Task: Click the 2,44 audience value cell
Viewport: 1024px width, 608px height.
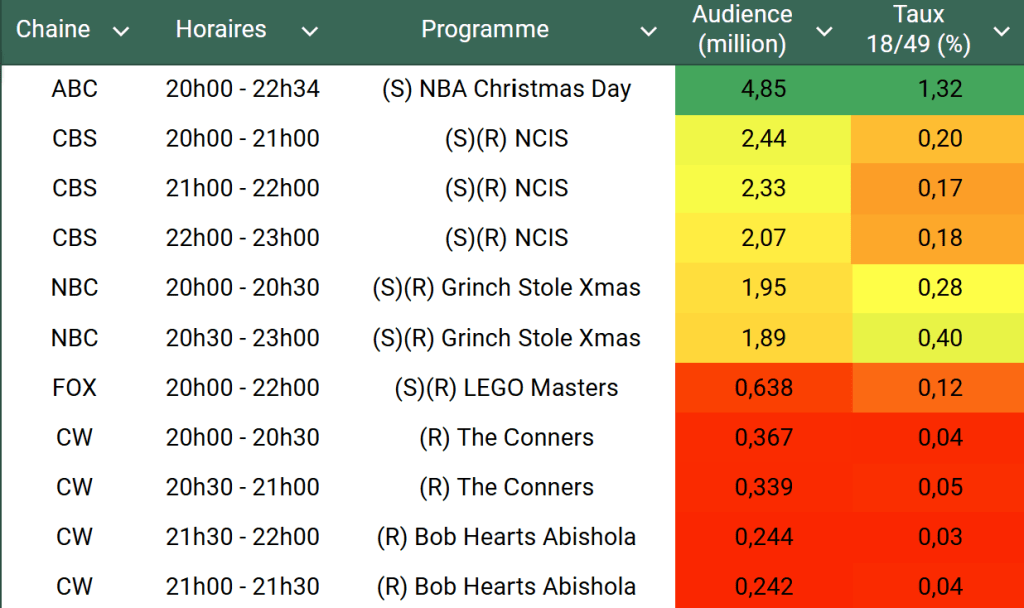Action: 763,139
